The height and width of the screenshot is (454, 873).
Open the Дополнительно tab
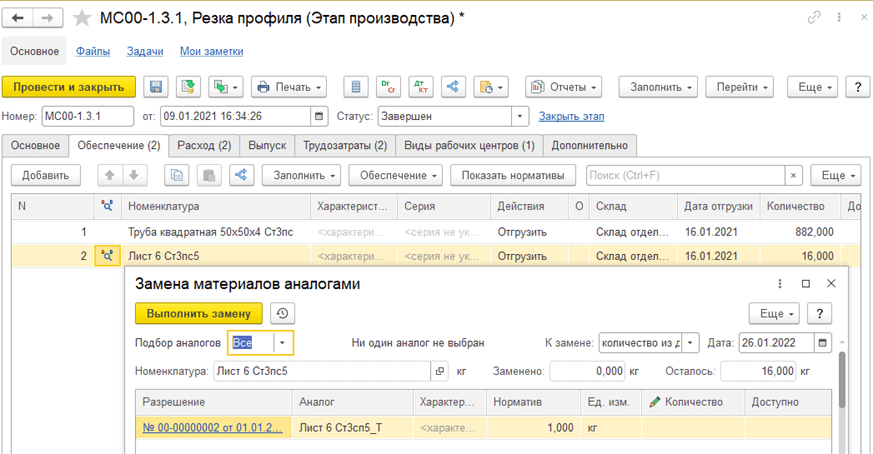590,145
